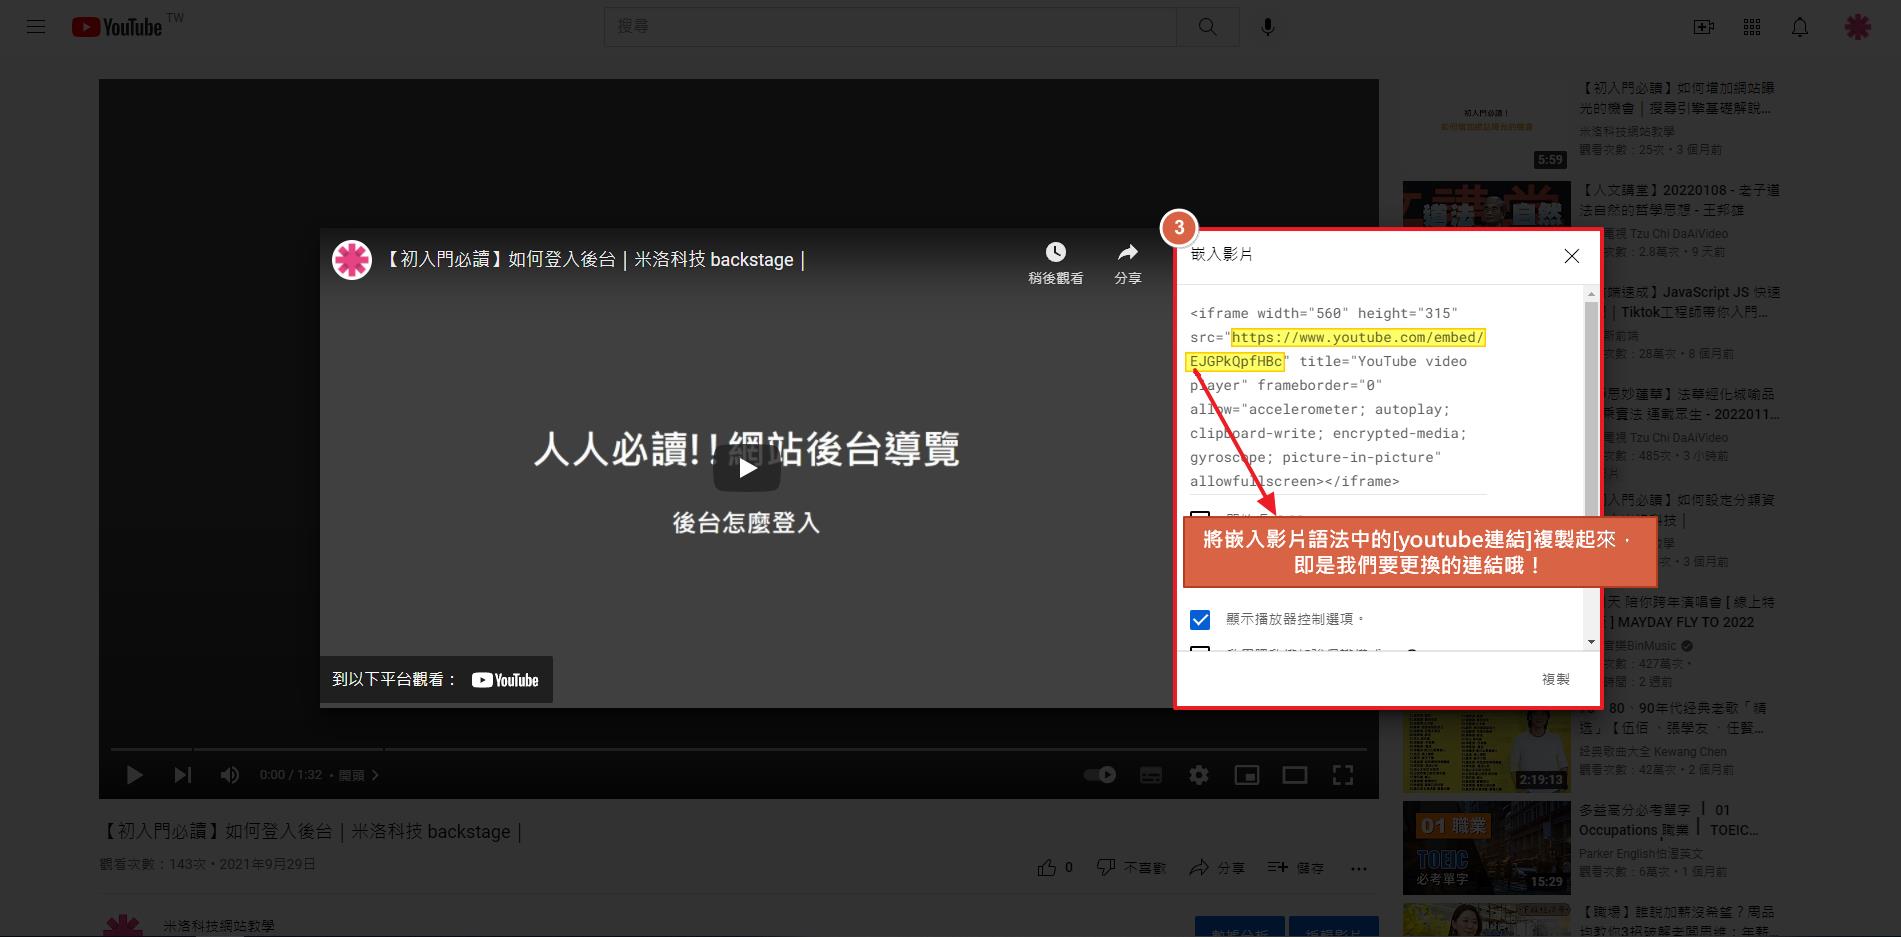Image resolution: width=1901 pixels, height=937 pixels.
Task: Click inside the YouTube search field
Action: [x=890, y=27]
